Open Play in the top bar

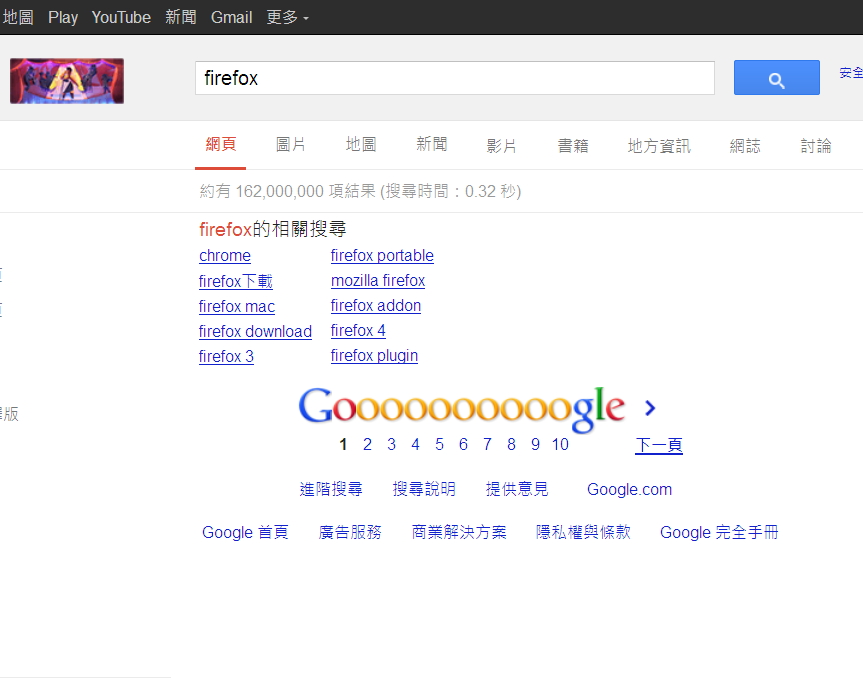pos(63,17)
